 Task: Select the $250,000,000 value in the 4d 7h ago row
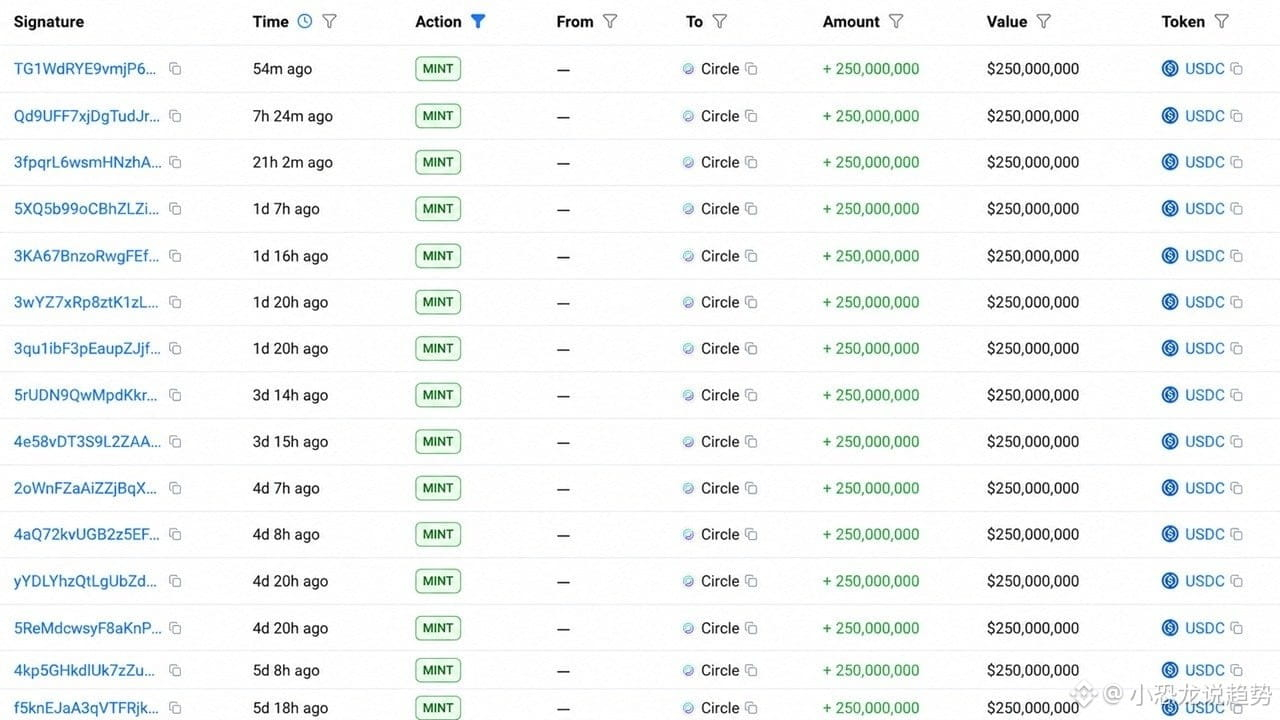point(1033,488)
